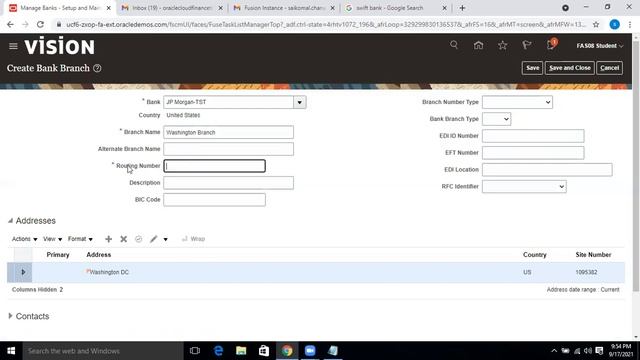The image size is (640, 360).
Task: Collapse the Addresses section
Action: pyautogui.click(x=10, y=221)
